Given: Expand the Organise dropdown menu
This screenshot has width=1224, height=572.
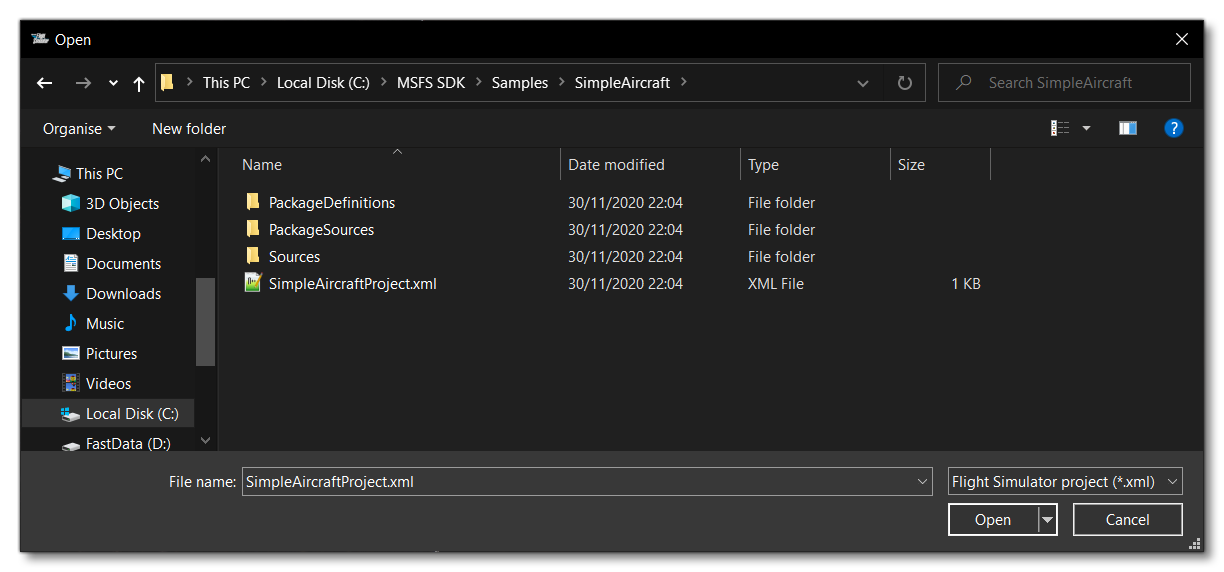Looking at the screenshot, I should tap(79, 129).
